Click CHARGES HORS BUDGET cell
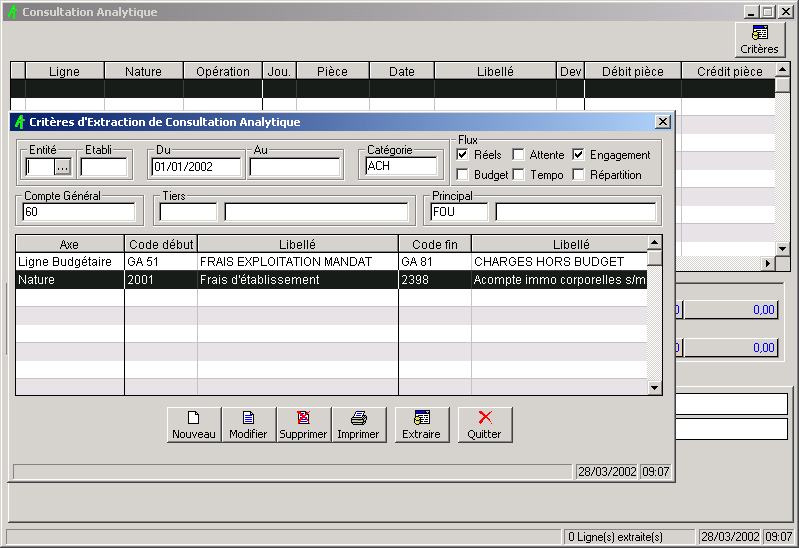Screen dimensions: 799x548 click(560, 262)
